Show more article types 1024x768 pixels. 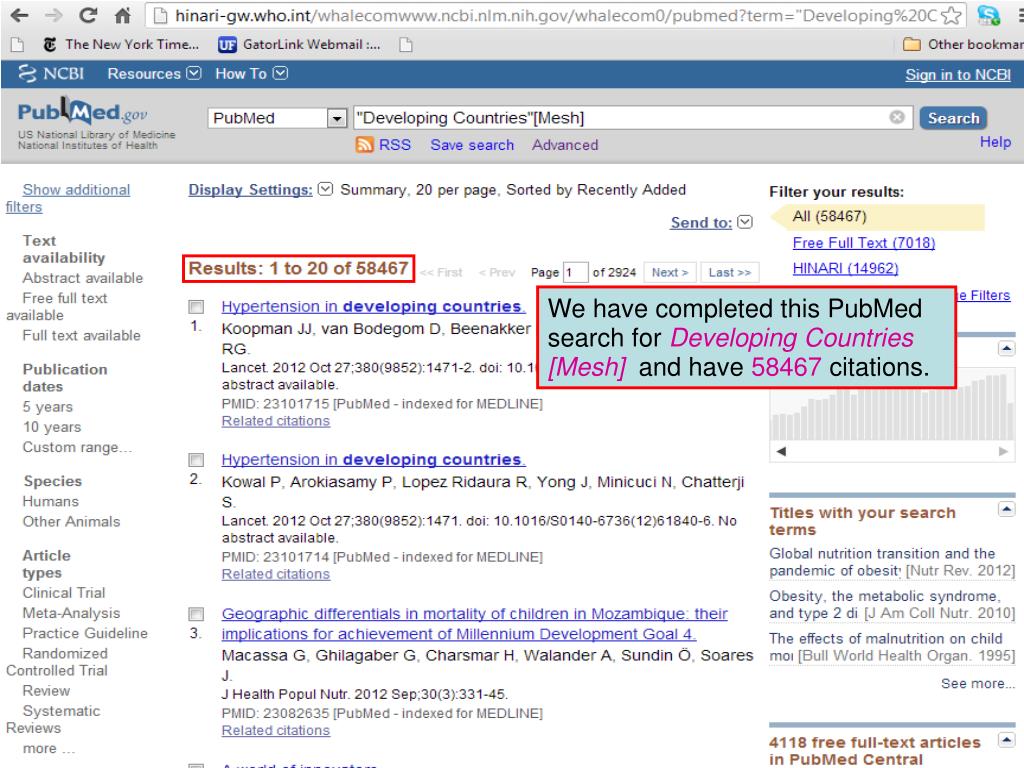pos(49,748)
